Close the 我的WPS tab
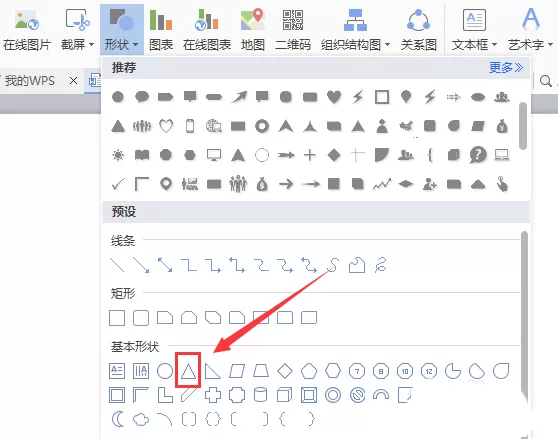This screenshot has height=439, width=558. pos(73,81)
